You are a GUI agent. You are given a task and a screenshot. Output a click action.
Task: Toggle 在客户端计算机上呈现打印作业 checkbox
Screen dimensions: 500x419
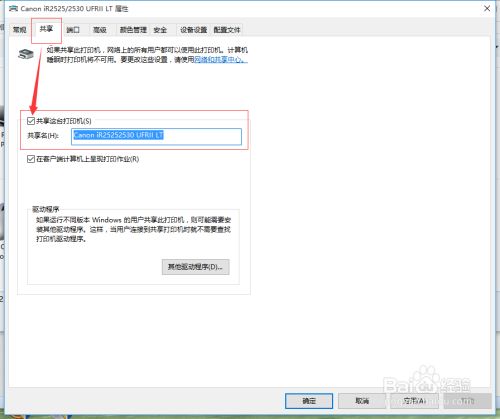pyautogui.click(x=31, y=159)
